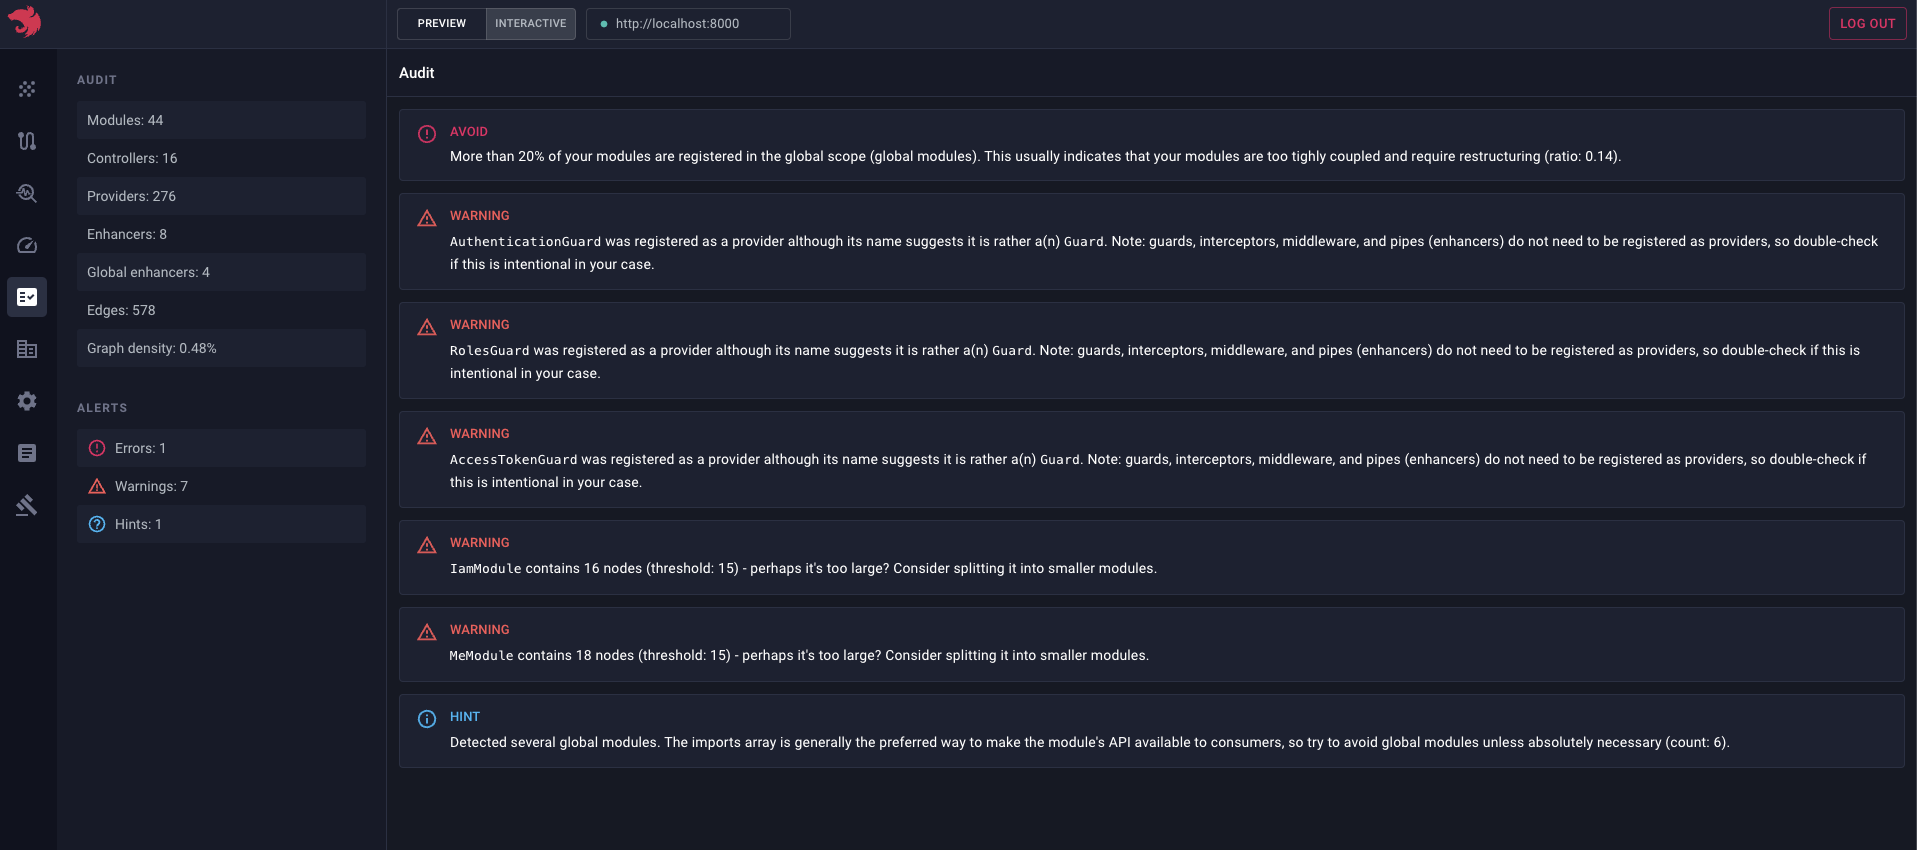Click the warning triangle beside the AccessTokenGuard alert
1917x850 pixels.
427,436
